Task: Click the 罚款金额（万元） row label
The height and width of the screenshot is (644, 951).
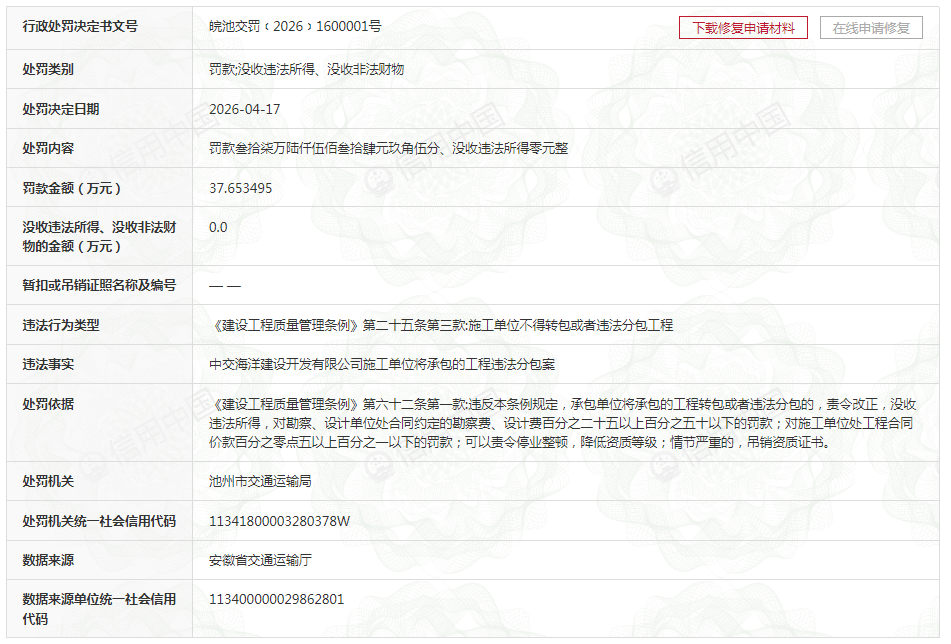Action: (72, 188)
